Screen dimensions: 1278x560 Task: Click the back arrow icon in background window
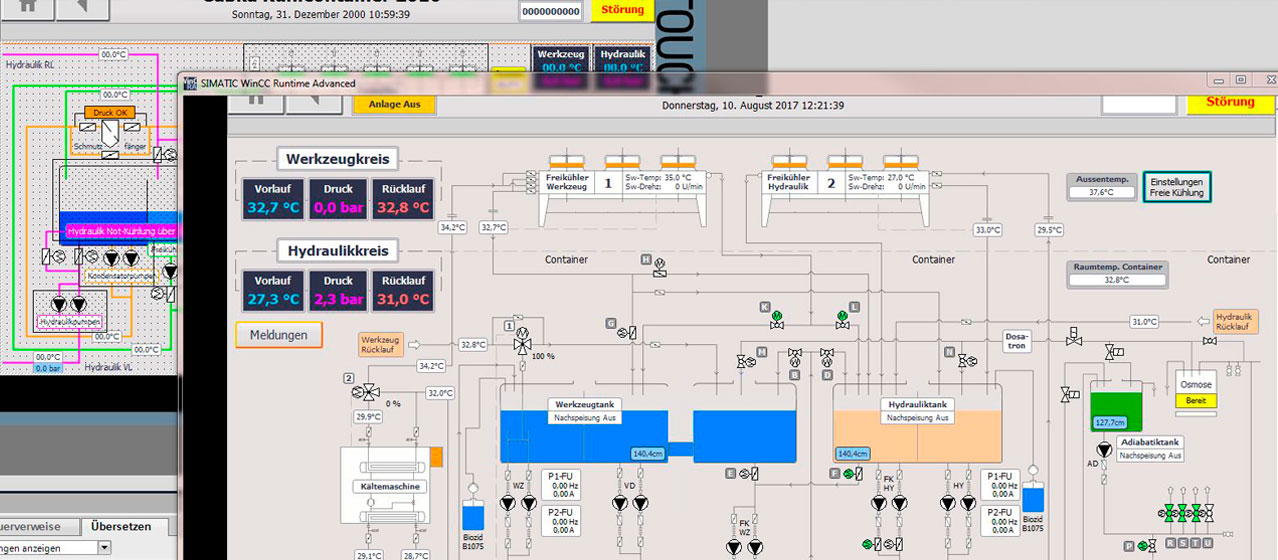coord(82,5)
